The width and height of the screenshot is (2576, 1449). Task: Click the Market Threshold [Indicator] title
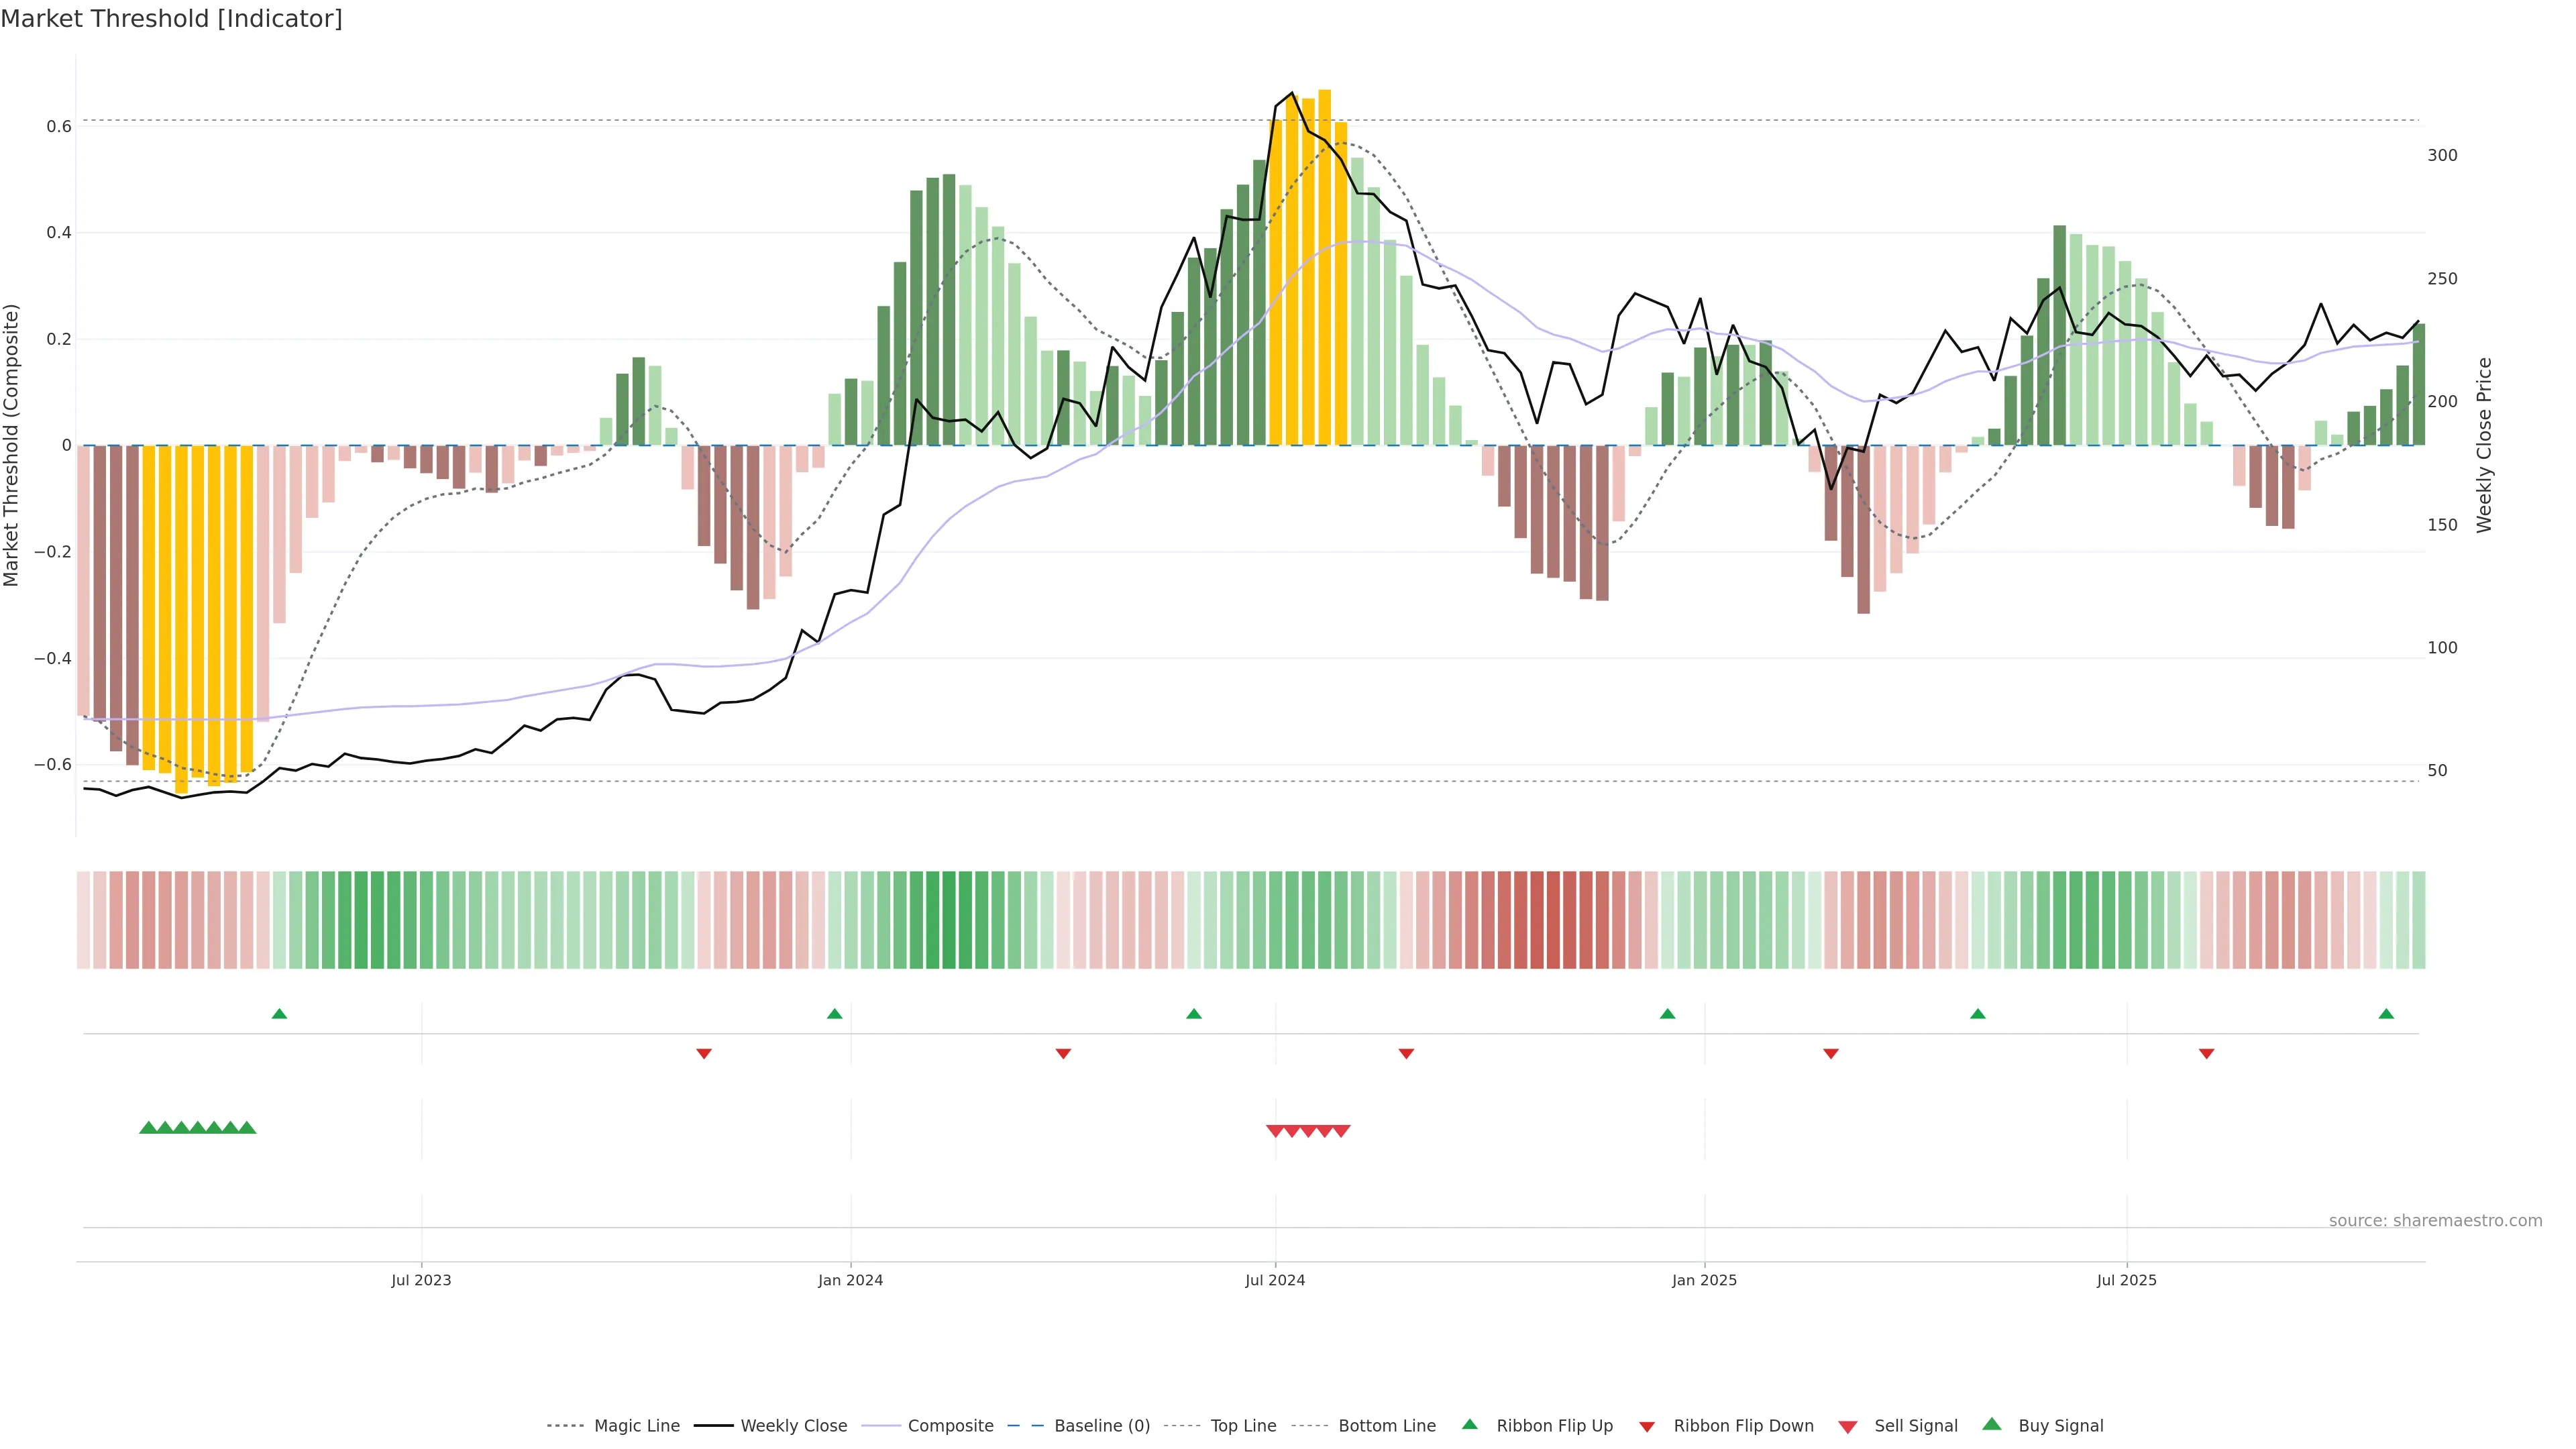click(171, 19)
